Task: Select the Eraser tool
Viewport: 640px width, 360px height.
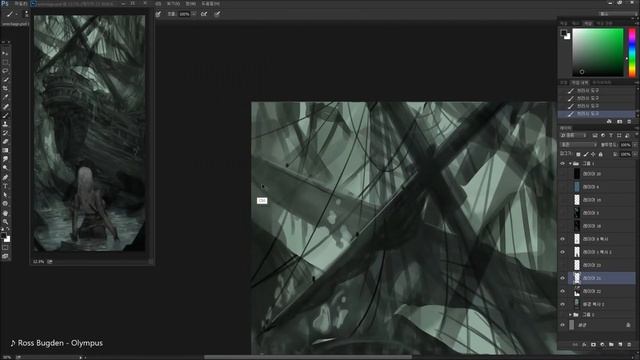Action: (5, 142)
